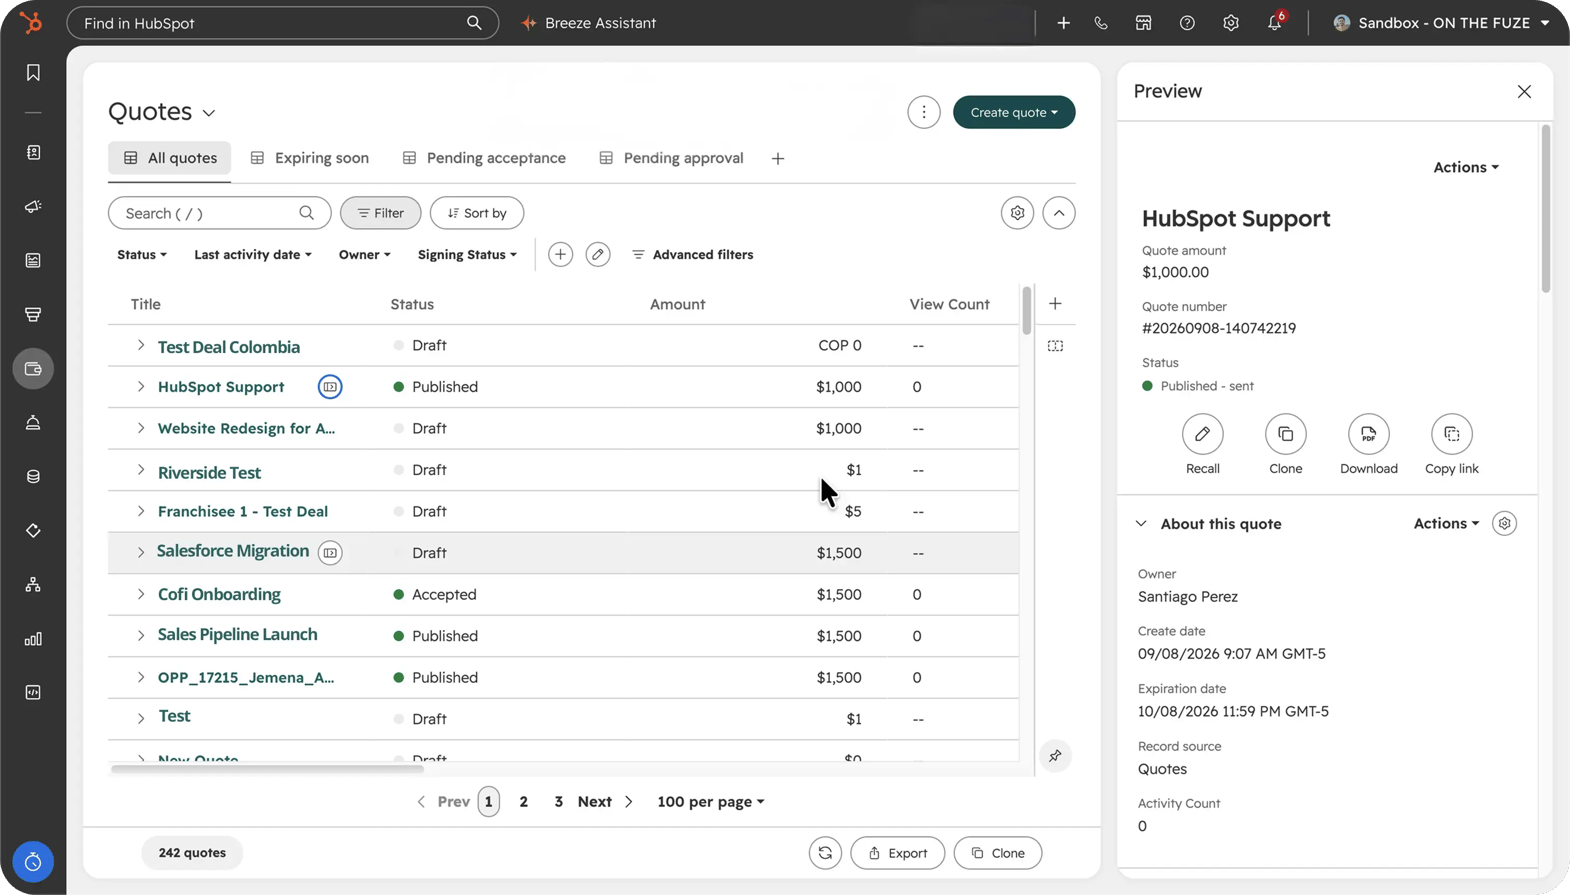Viewport: 1570px width, 895px height.
Task: Click the preview icon next to Salesforce Migration
Action: (330, 553)
